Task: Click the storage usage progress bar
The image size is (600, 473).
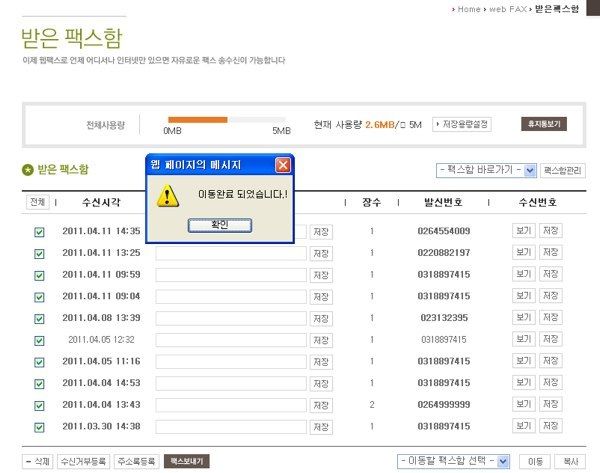Action: [x=227, y=120]
